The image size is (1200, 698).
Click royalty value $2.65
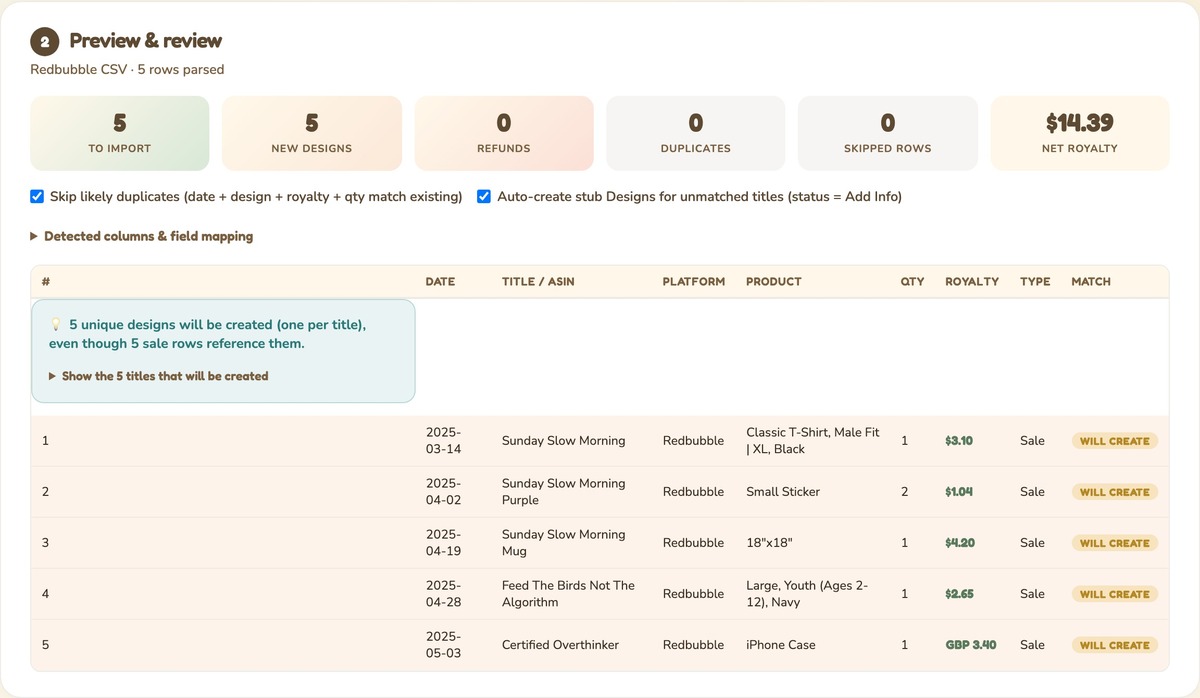click(959, 594)
